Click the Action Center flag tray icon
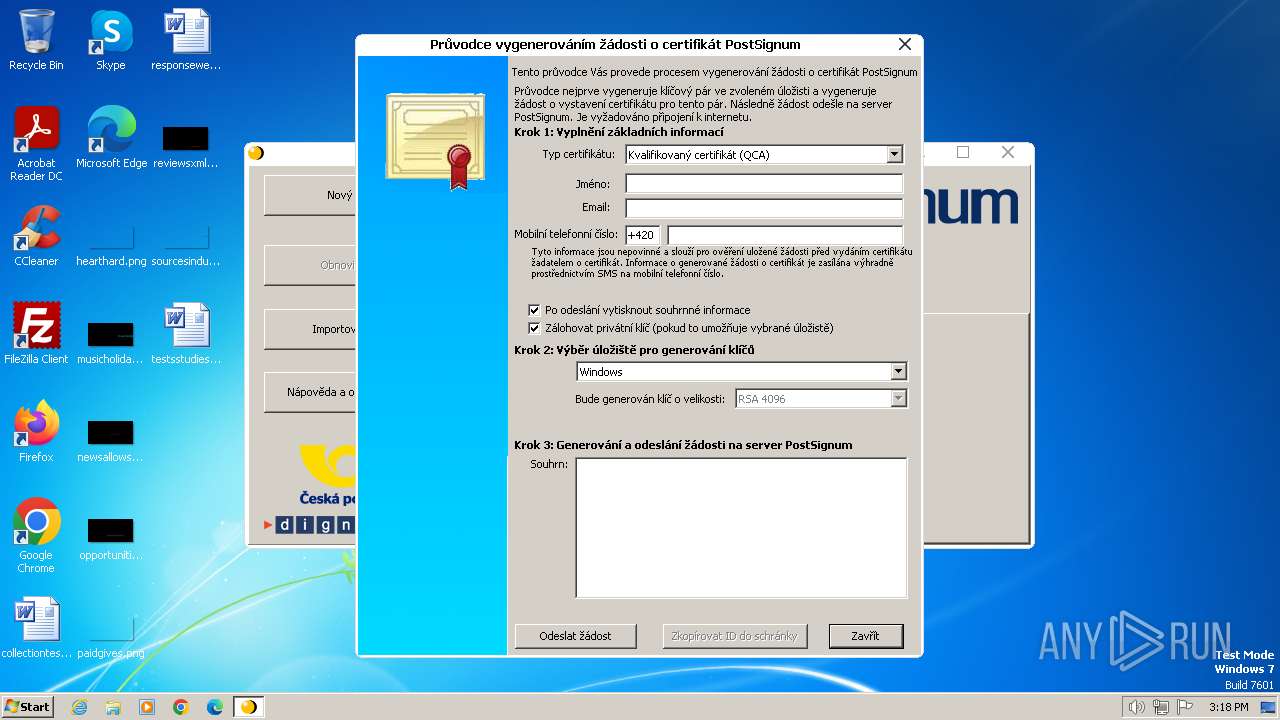1280x720 pixels. pyautogui.click(x=1185, y=707)
